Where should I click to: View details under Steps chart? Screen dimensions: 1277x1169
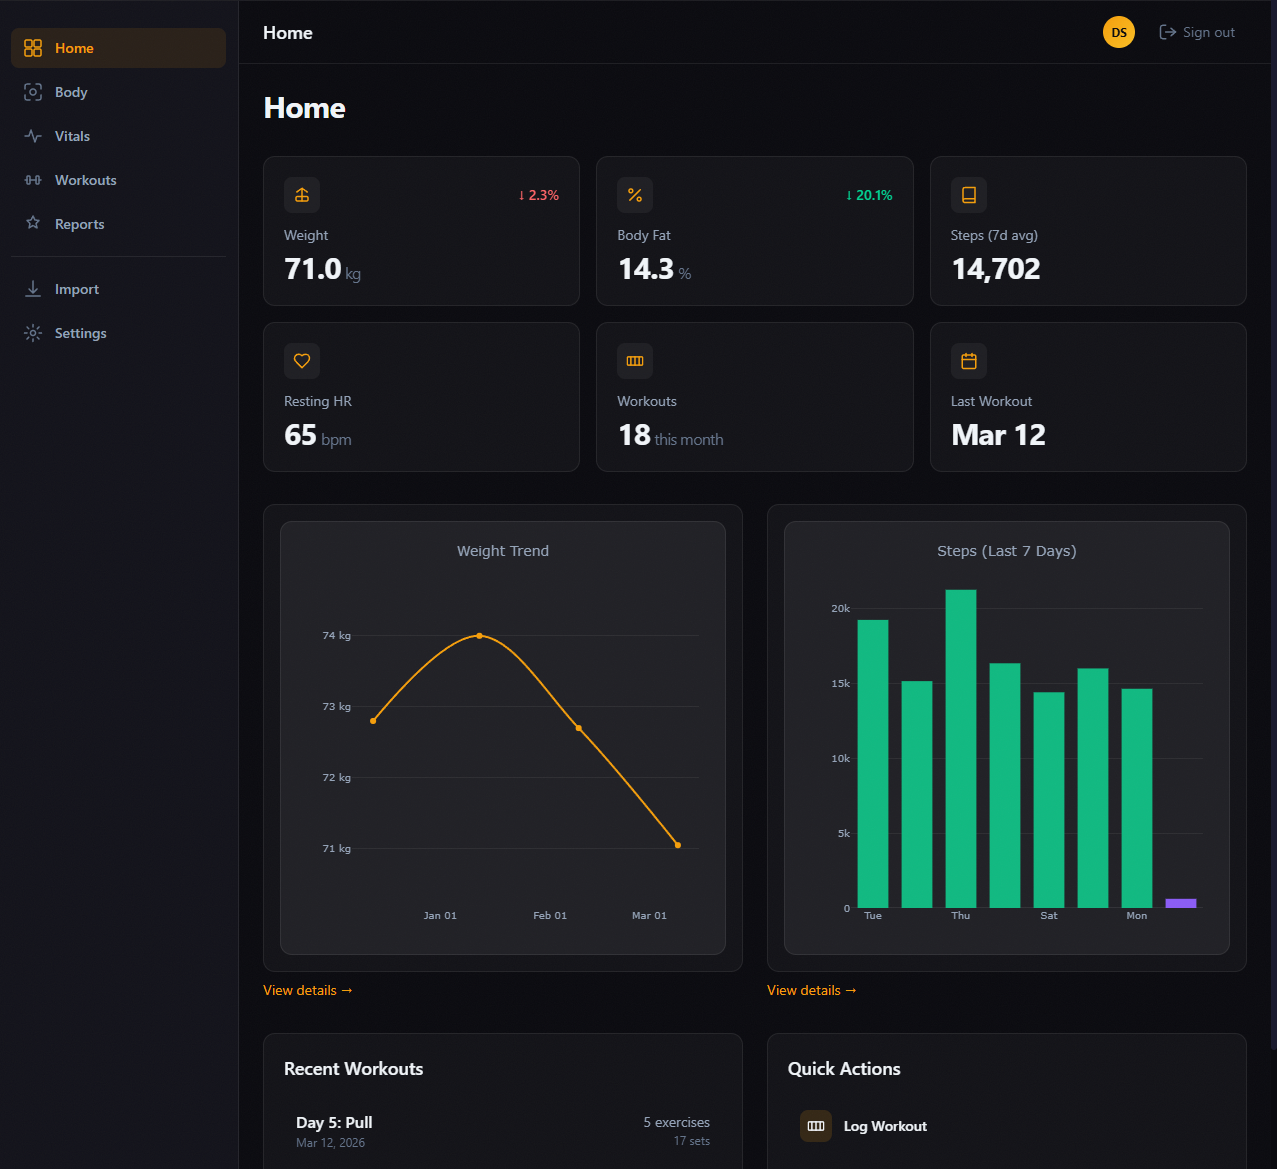(812, 990)
